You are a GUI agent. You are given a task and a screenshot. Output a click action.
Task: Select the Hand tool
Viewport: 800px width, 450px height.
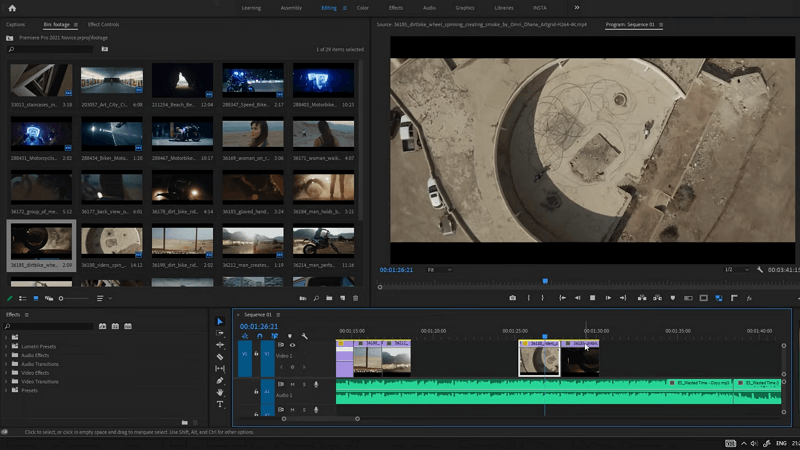coord(220,392)
